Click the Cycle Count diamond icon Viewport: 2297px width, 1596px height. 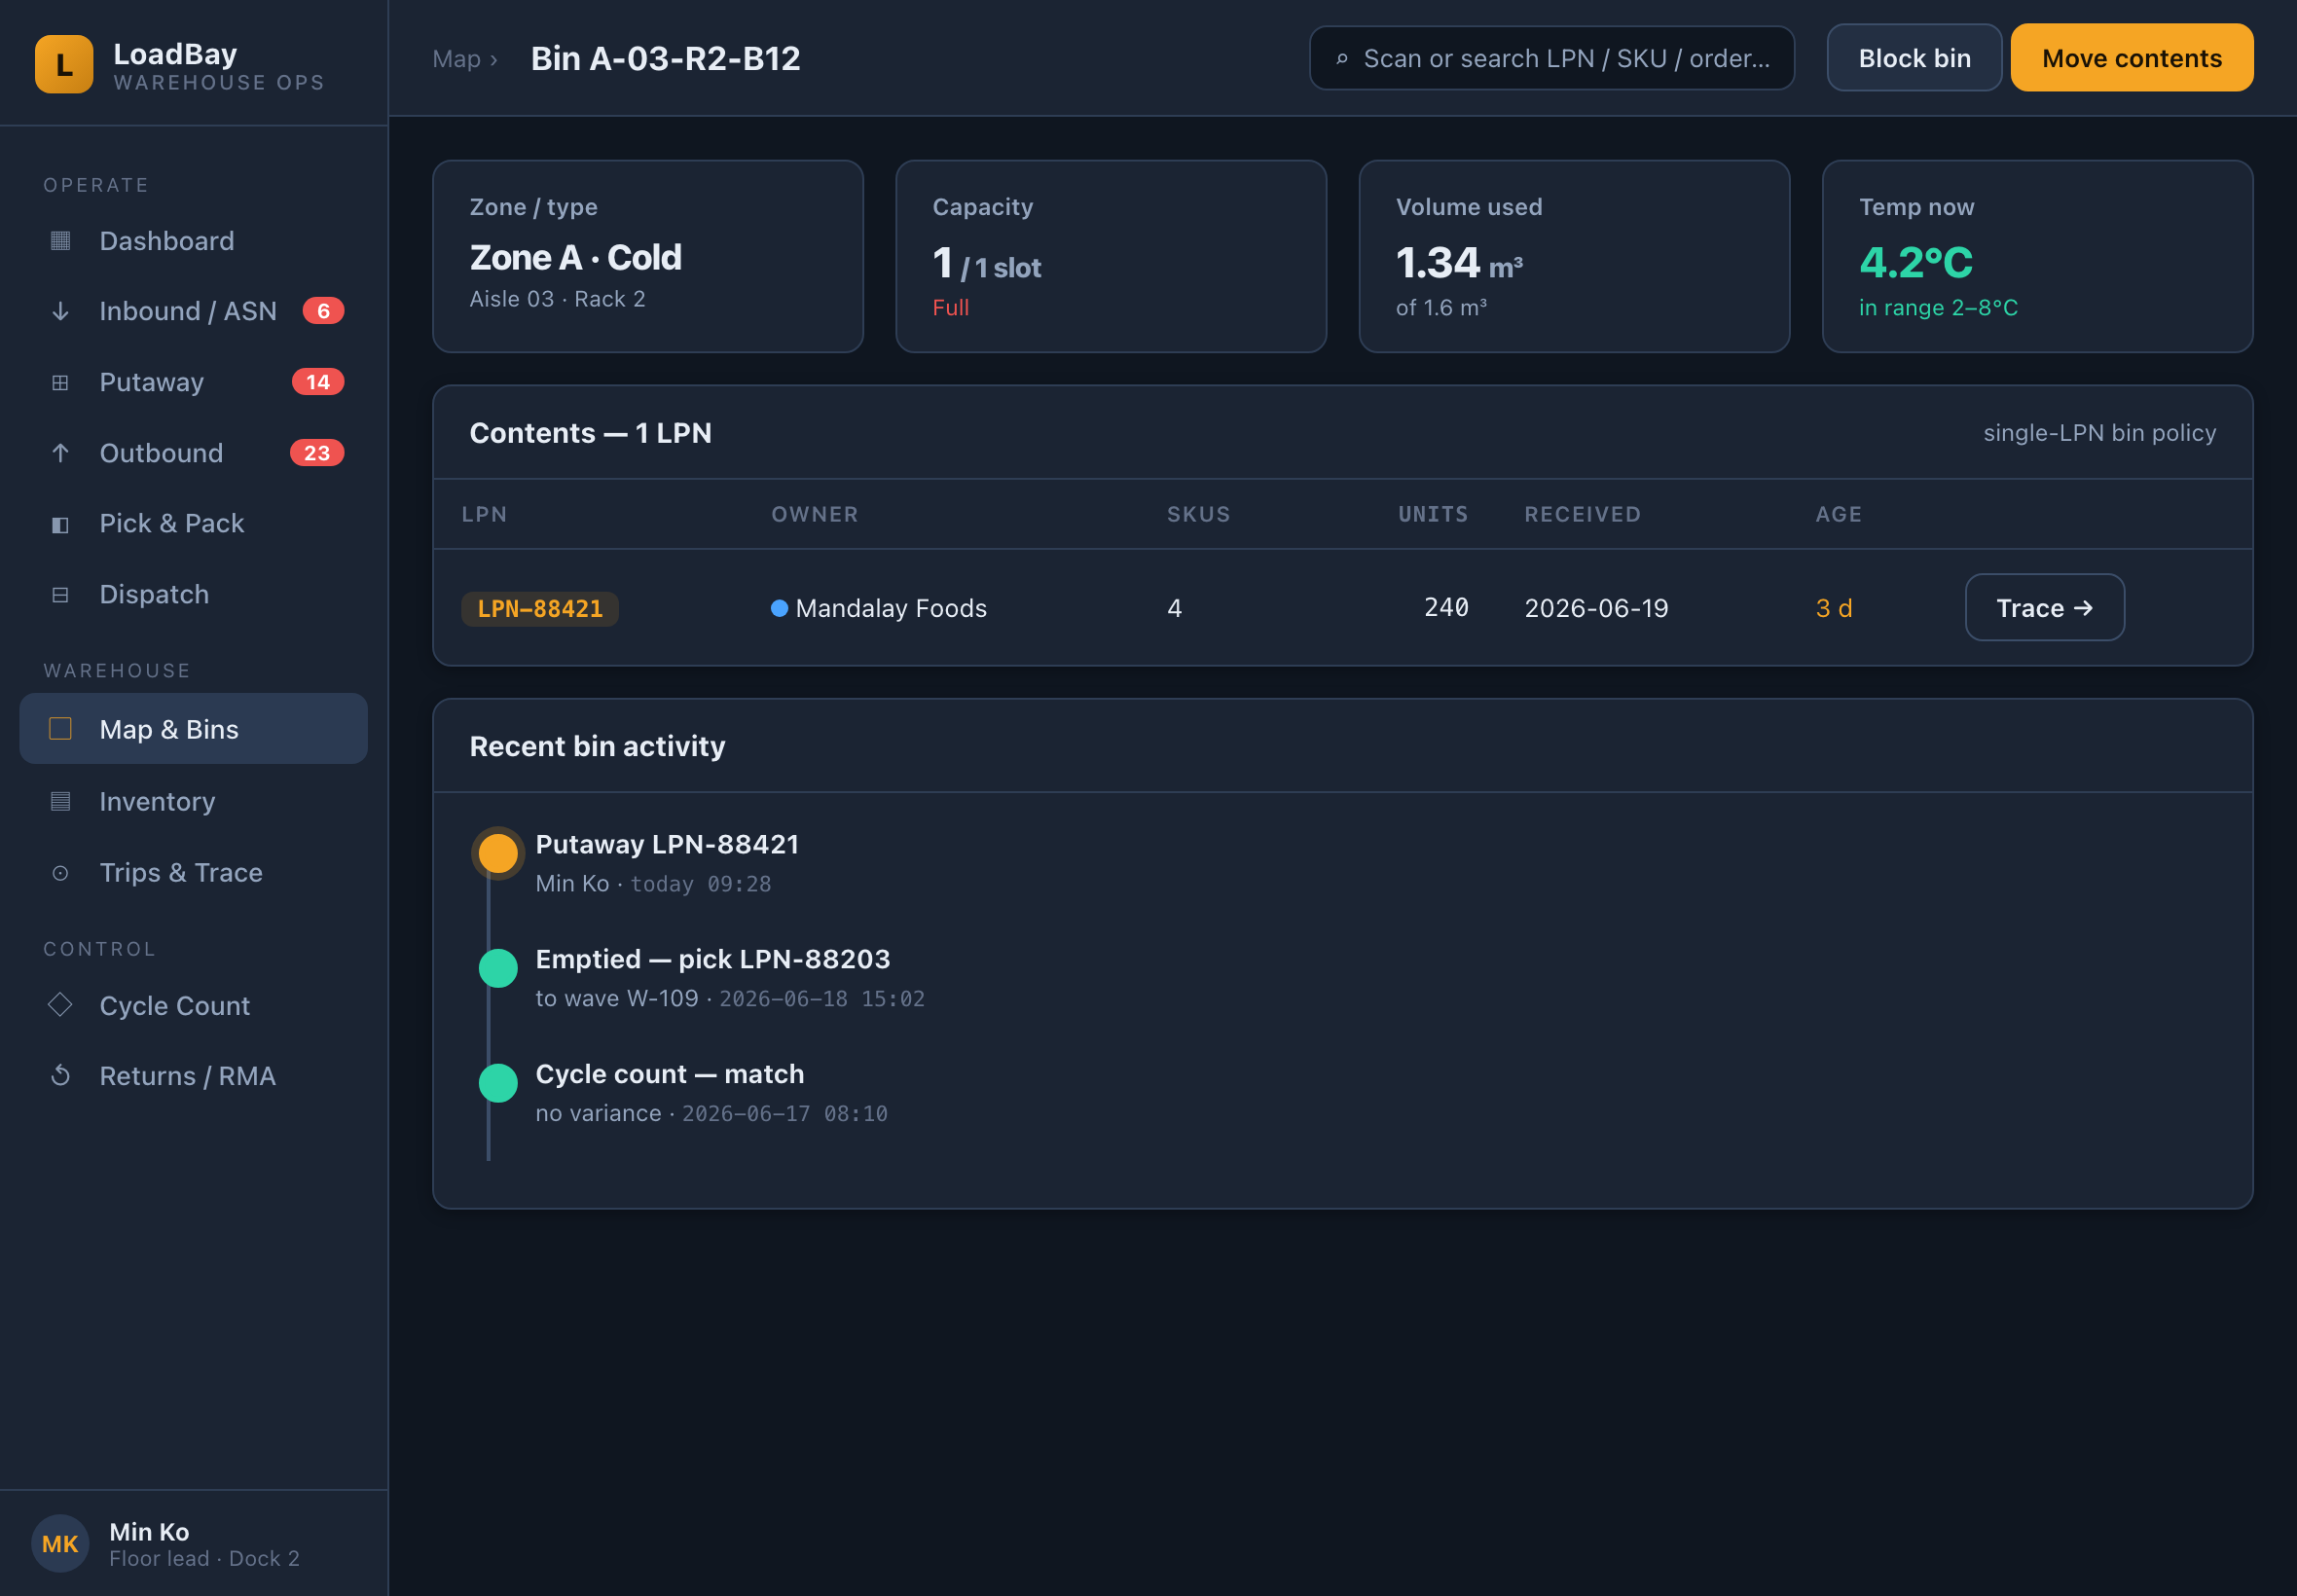[x=60, y=1005]
